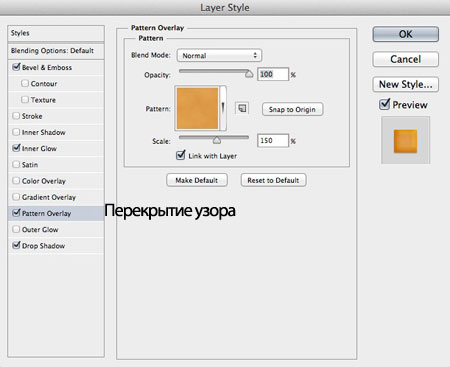The width and height of the screenshot is (450, 367).
Task: Click Snap to Origin button
Action: coord(292,109)
